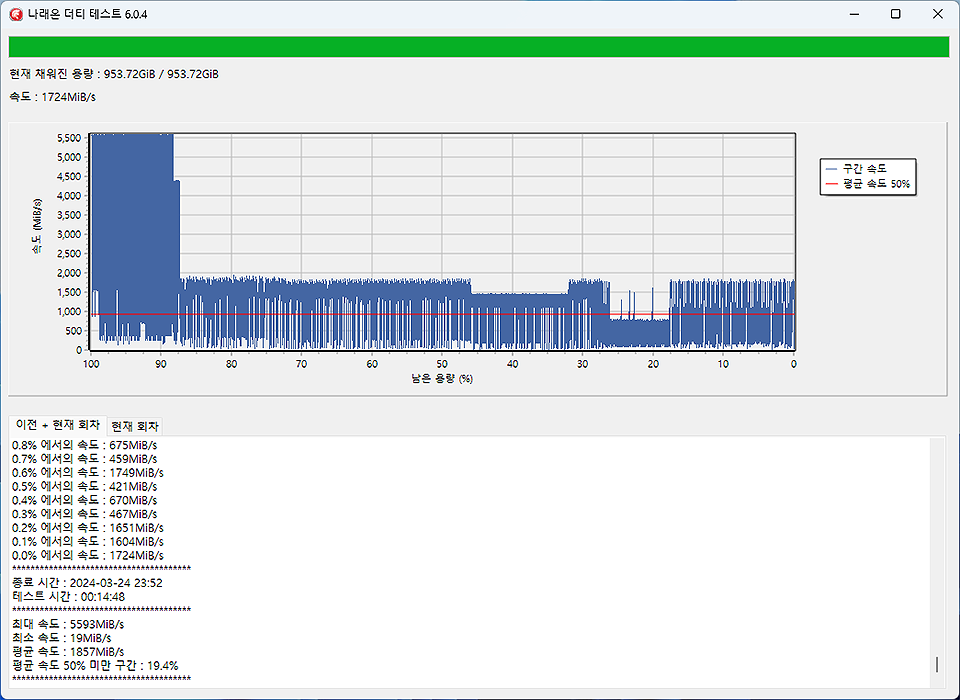The image size is (960, 700).
Task: Select the 이전 + 현재 회차 tab
Action: 57,425
